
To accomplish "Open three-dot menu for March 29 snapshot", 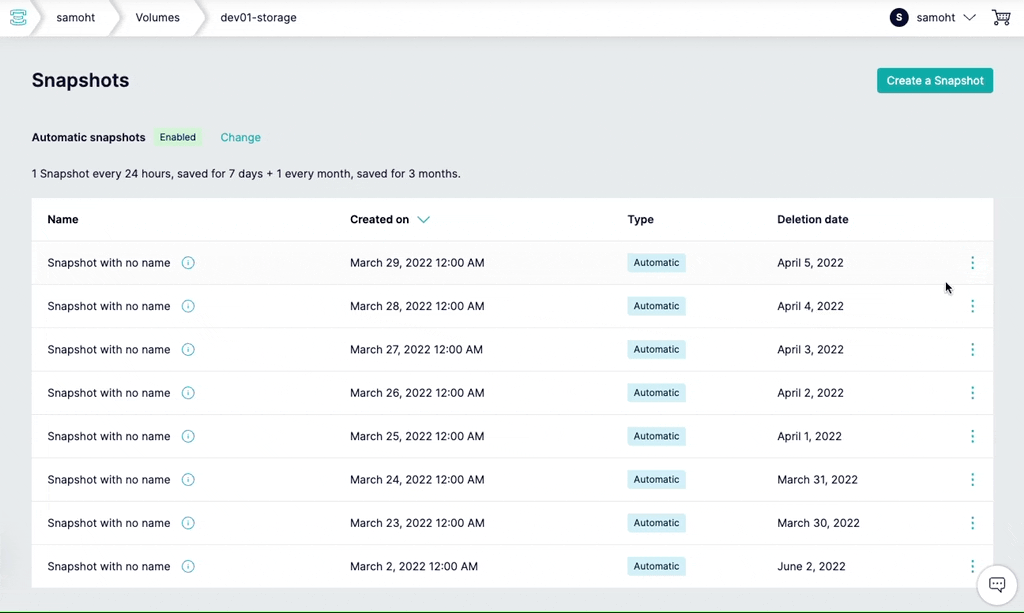I will (972, 263).
